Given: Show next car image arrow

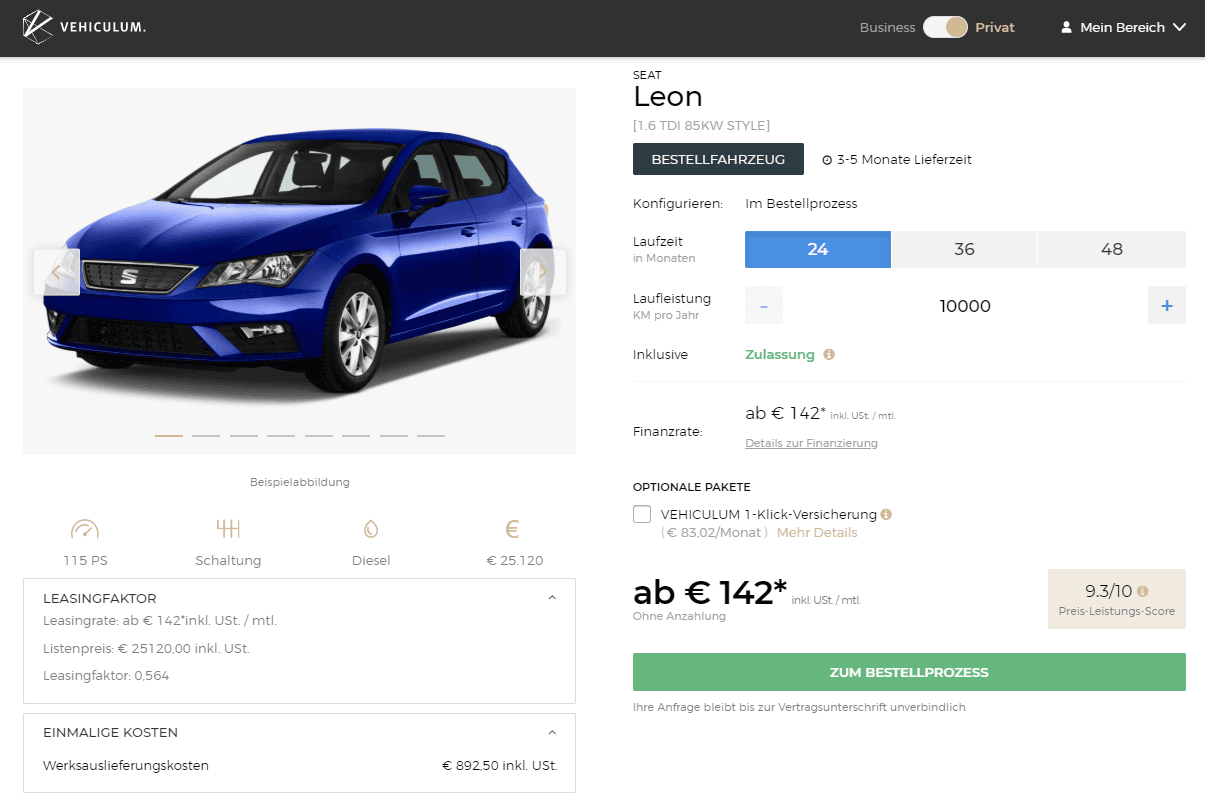Looking at the screenshot, I should tap(543, 272).
